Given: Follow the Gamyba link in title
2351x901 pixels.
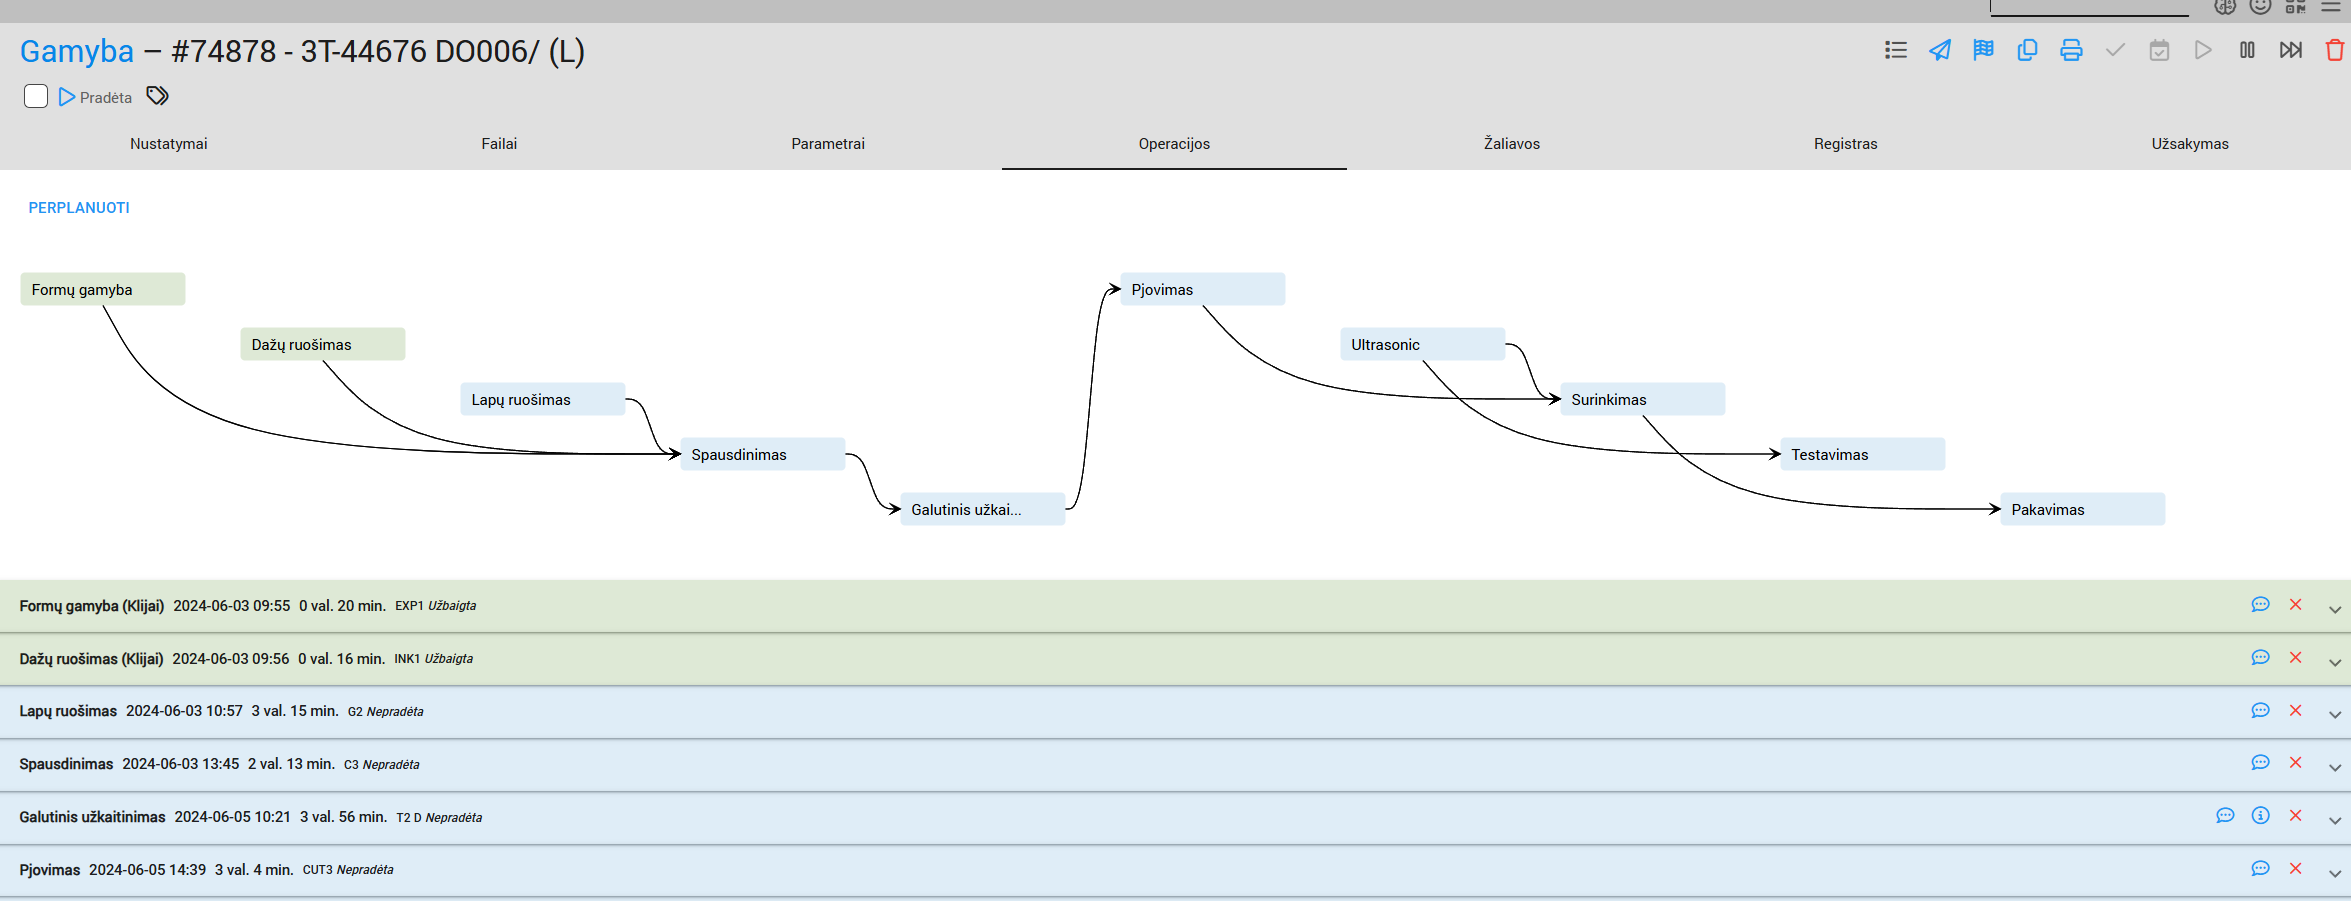Looking at the screenshot, I should tap(77, 51).
